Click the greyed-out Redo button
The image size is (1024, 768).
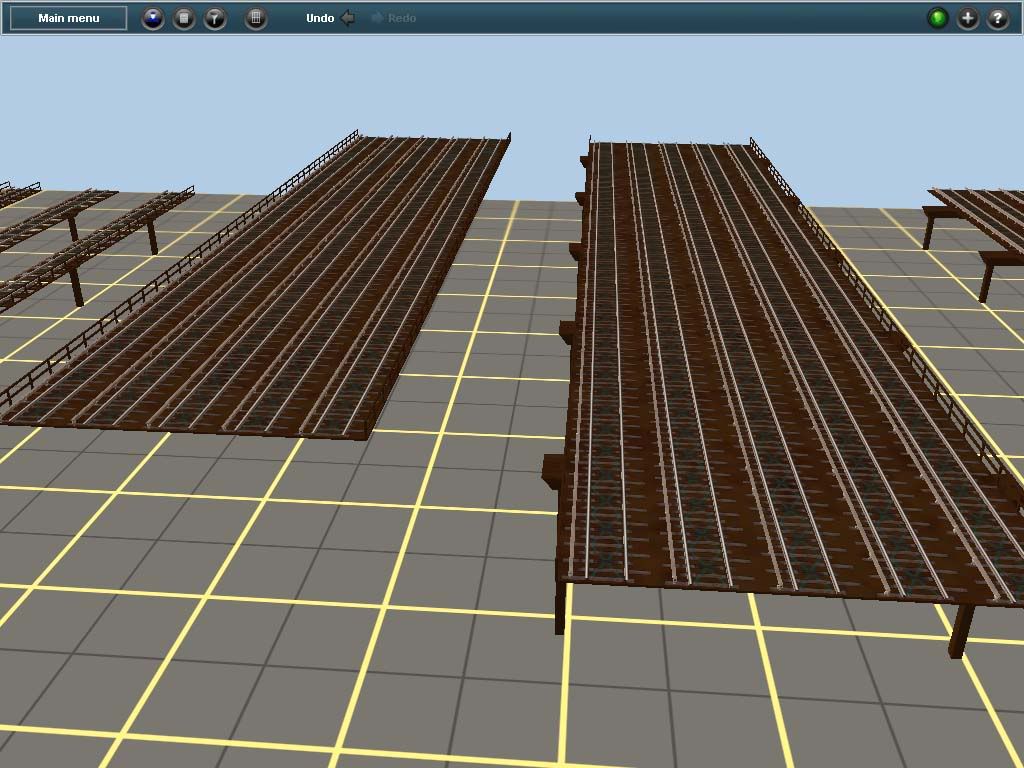(x=394, y=18)
